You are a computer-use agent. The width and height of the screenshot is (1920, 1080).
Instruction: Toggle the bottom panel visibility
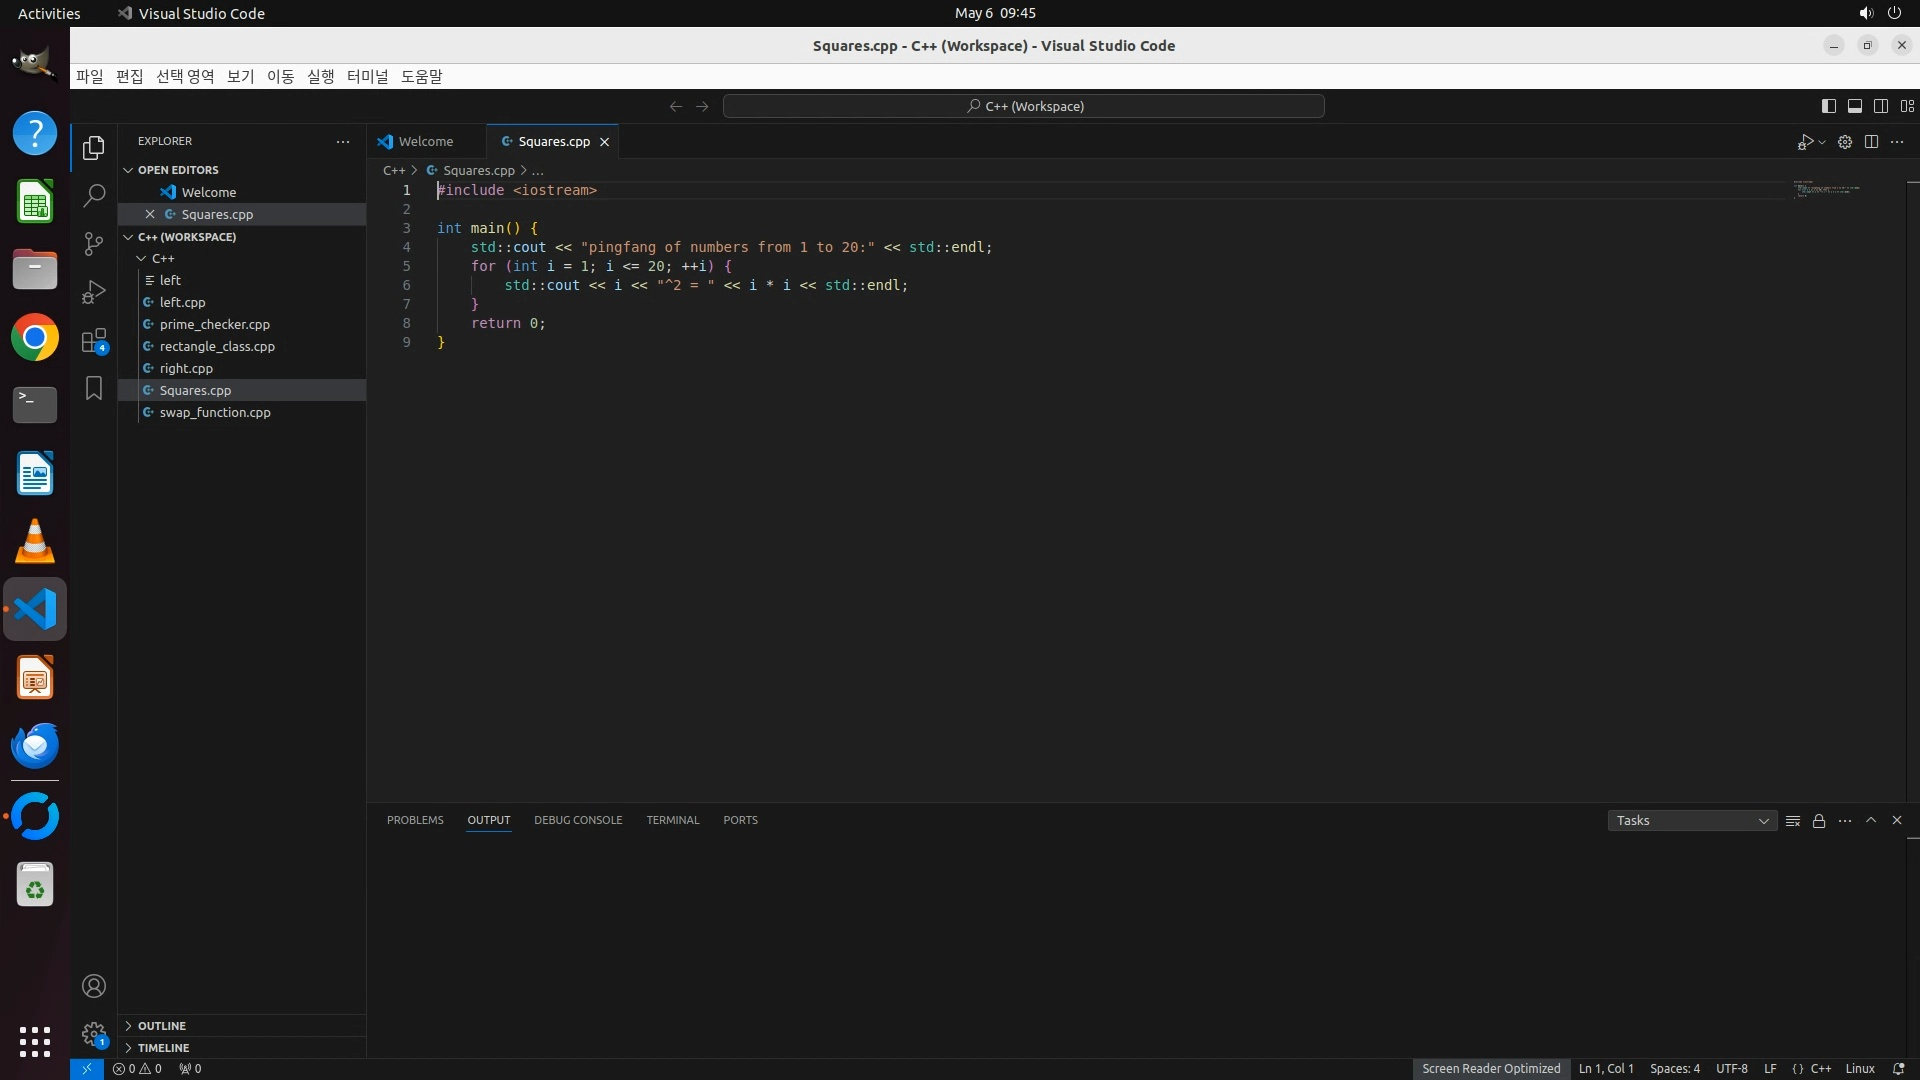1854,106
